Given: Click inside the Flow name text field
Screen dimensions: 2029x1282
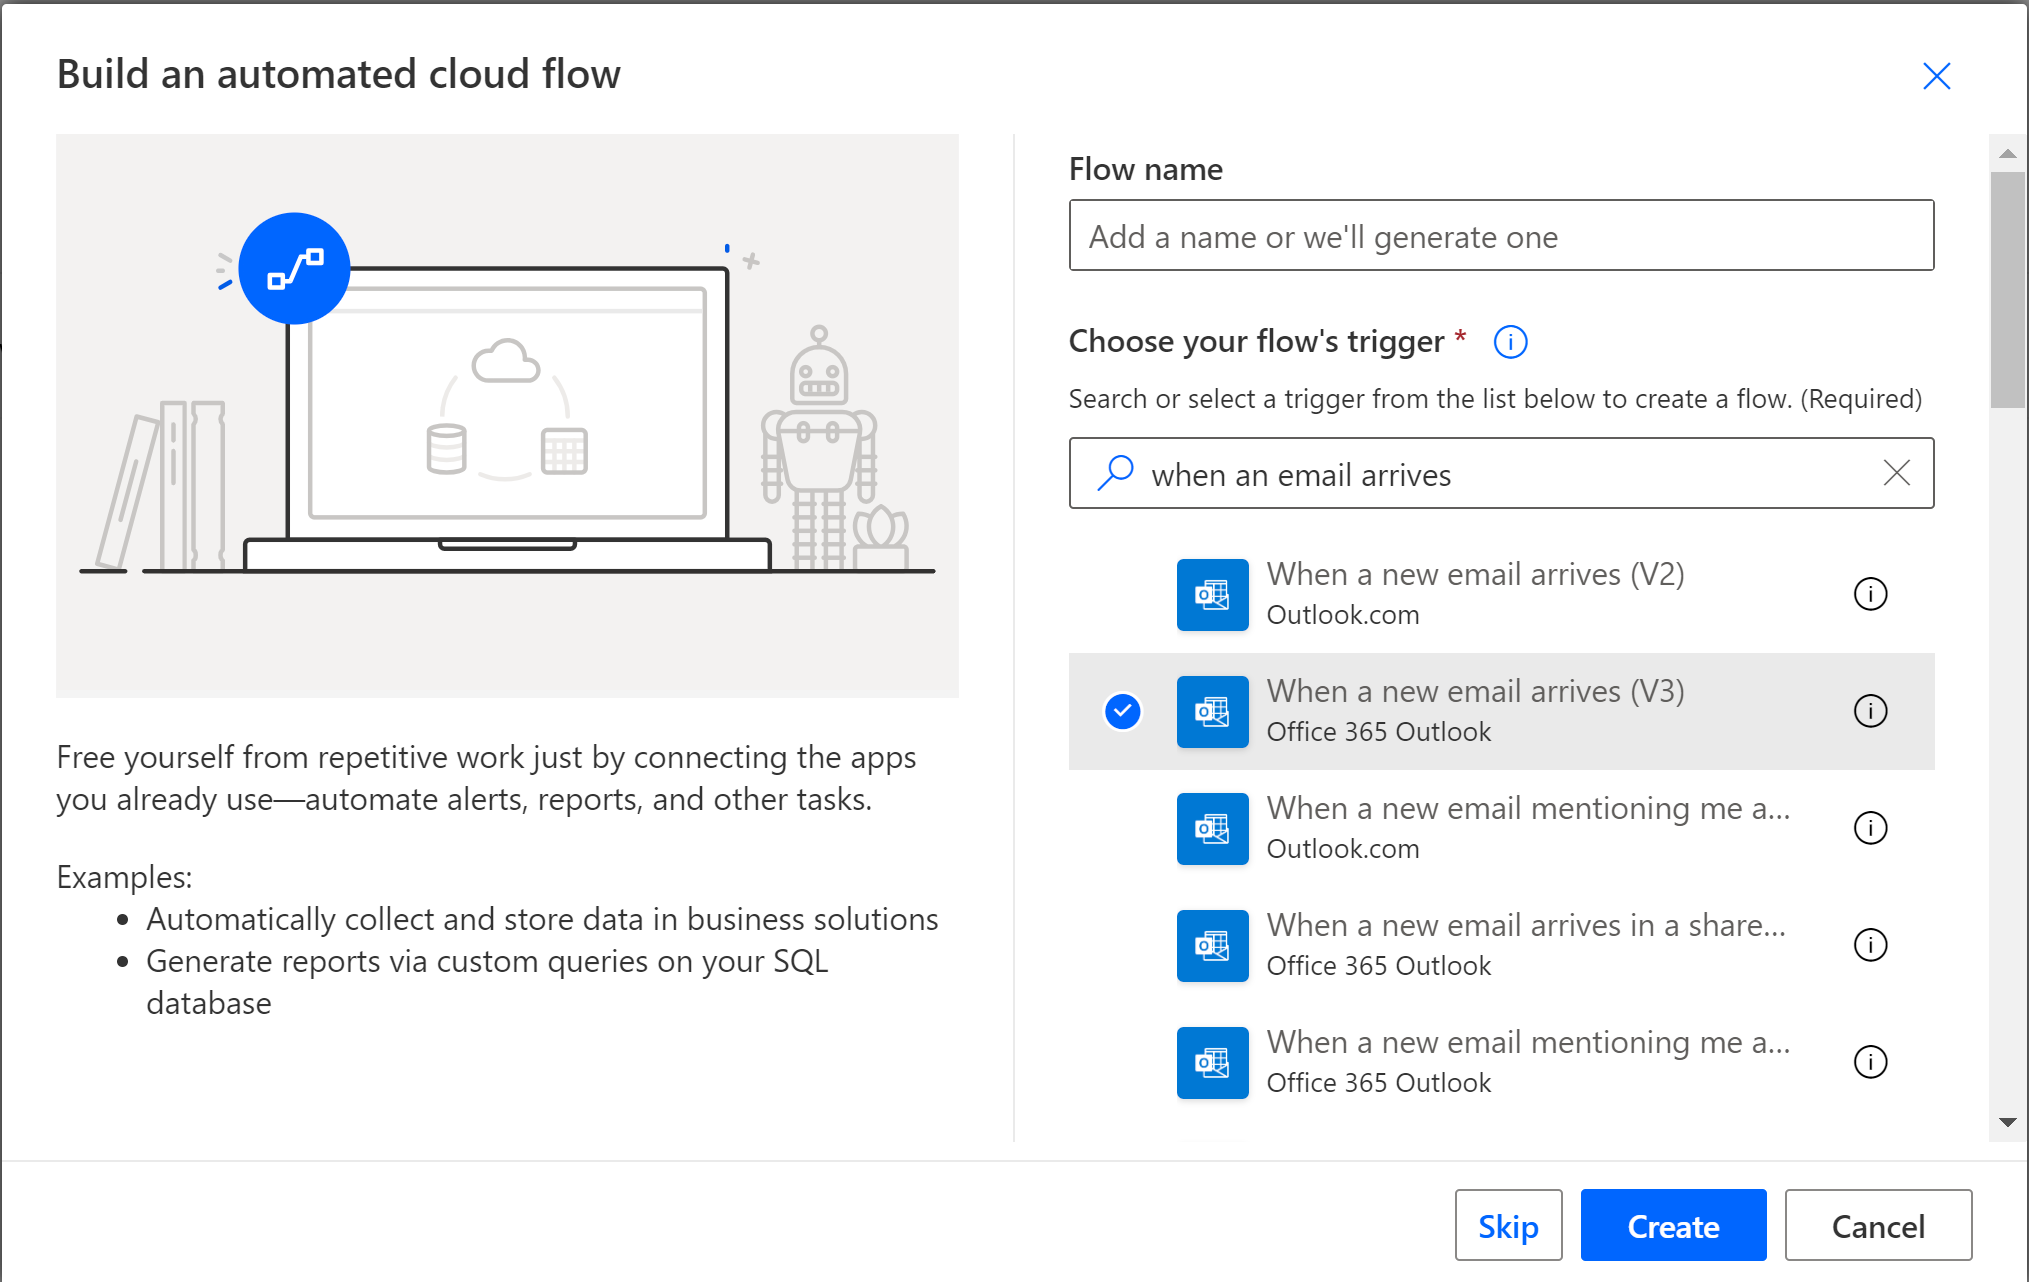Looking at the screenshot, I should (x=1501, y=236).
